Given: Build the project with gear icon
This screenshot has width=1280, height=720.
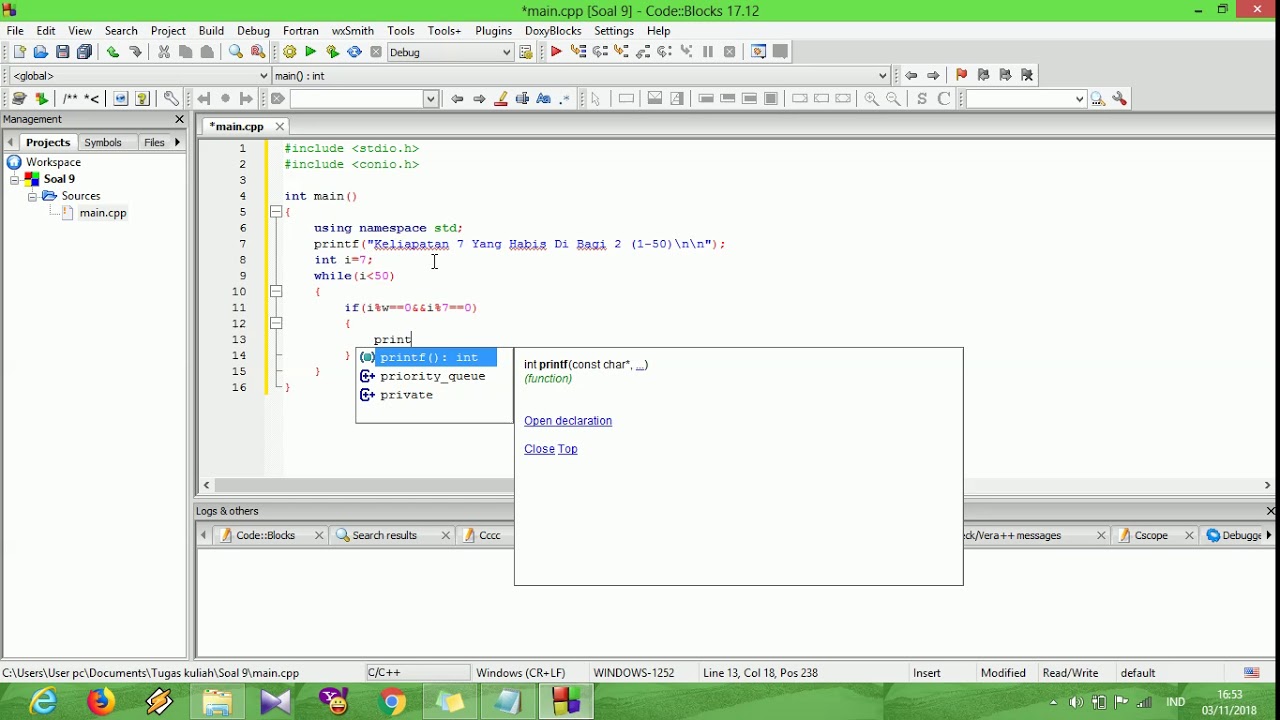Looking at the screenshot, I should pos(290,52).
